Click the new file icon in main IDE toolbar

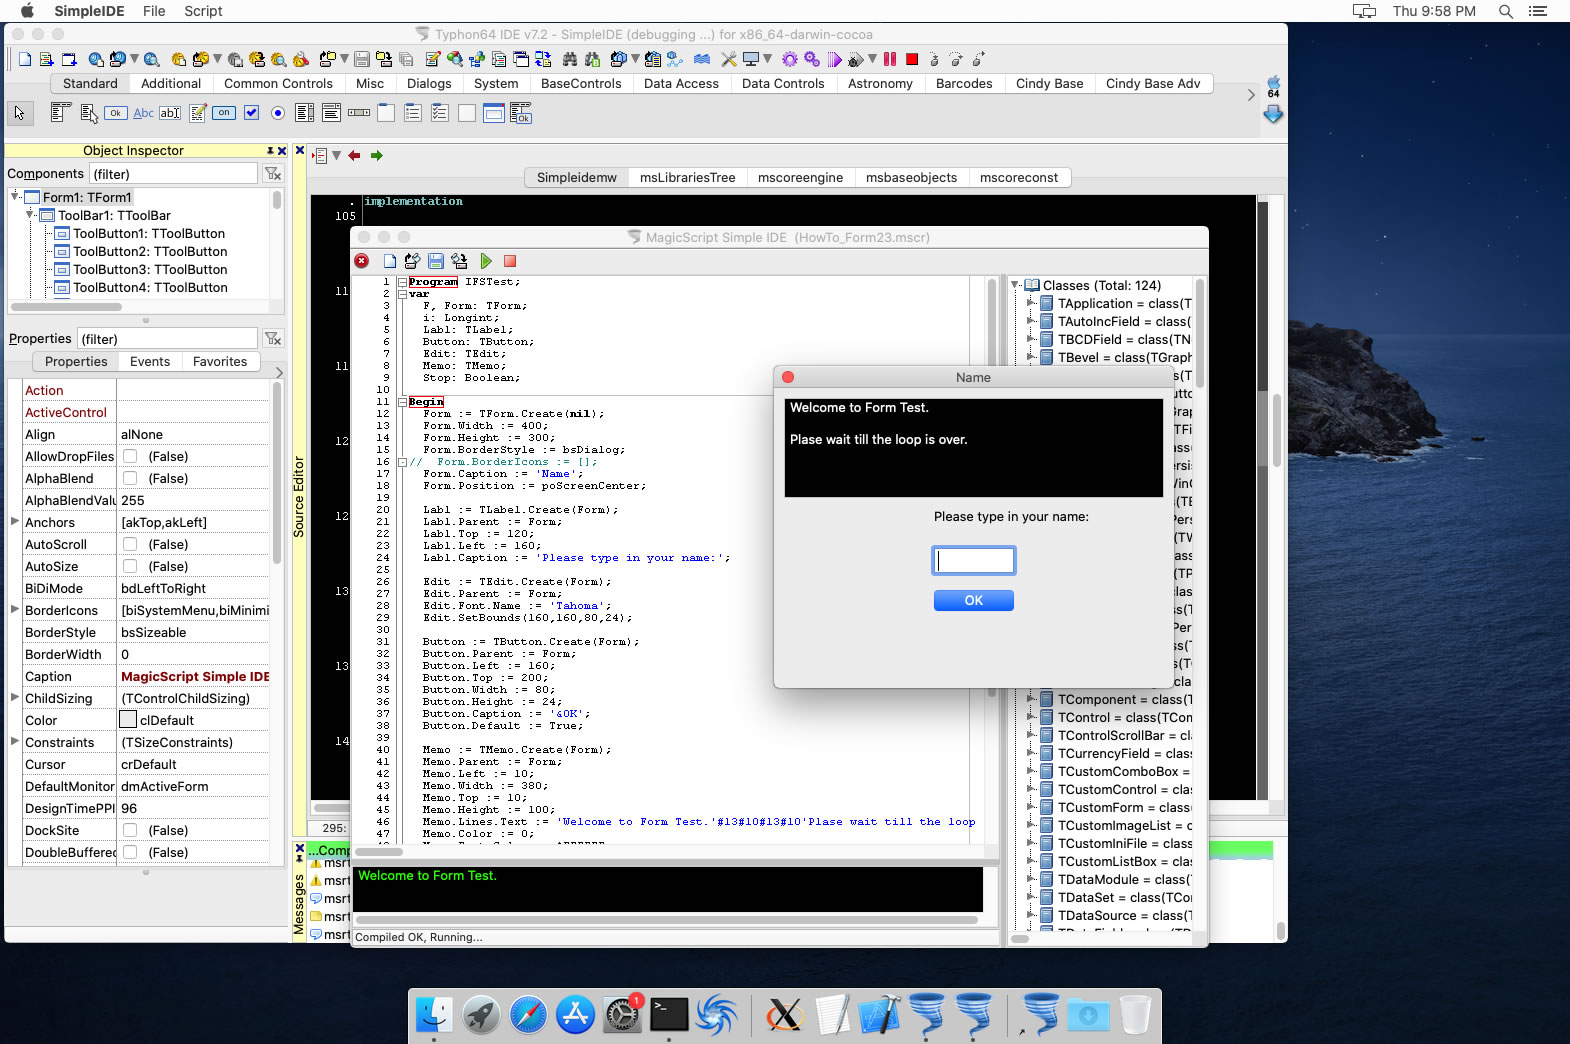pyautogui.click(x=25, y=59)
